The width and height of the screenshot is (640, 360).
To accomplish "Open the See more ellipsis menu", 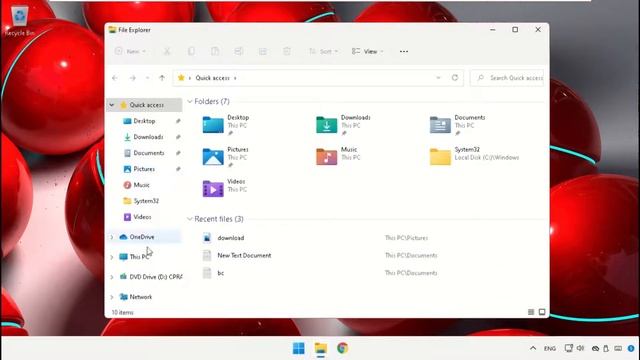I will coord(404,51).
